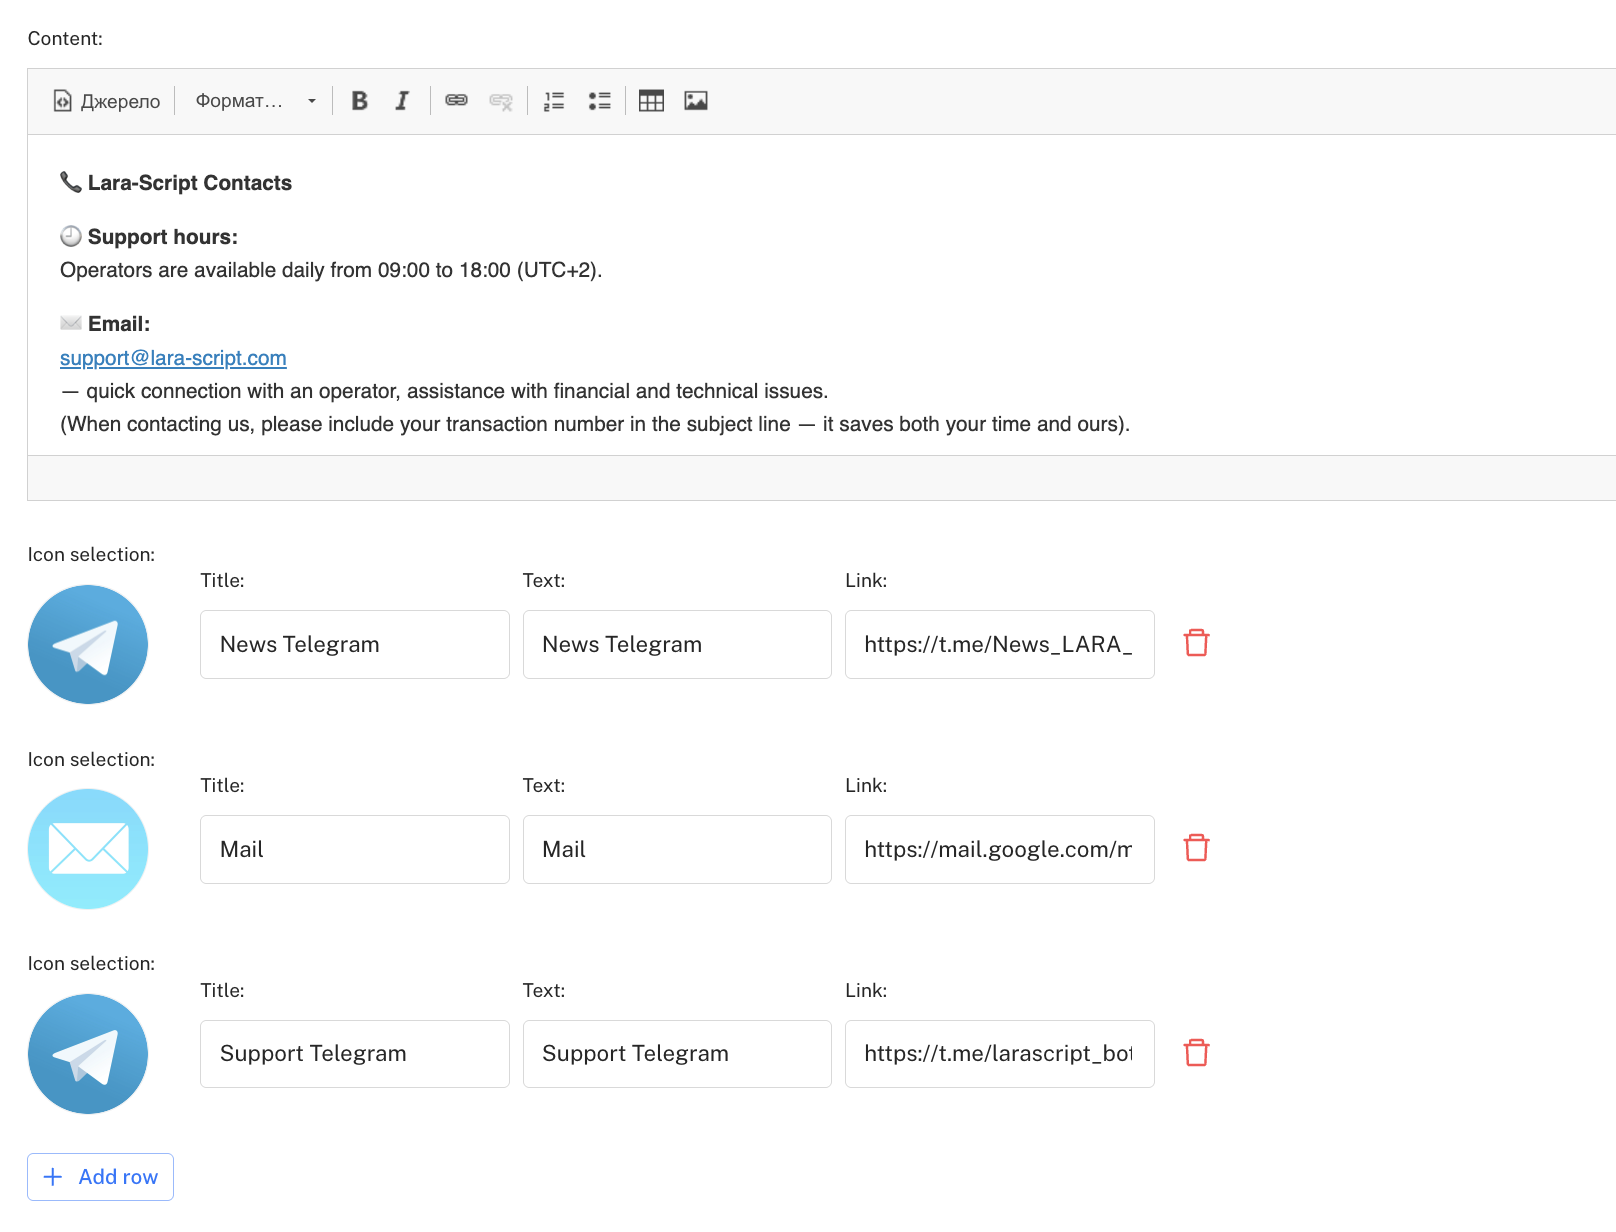The width and height of the screenshot is (1616, 1232).
Task: Click the Add row button
Action: point(101,1177)
